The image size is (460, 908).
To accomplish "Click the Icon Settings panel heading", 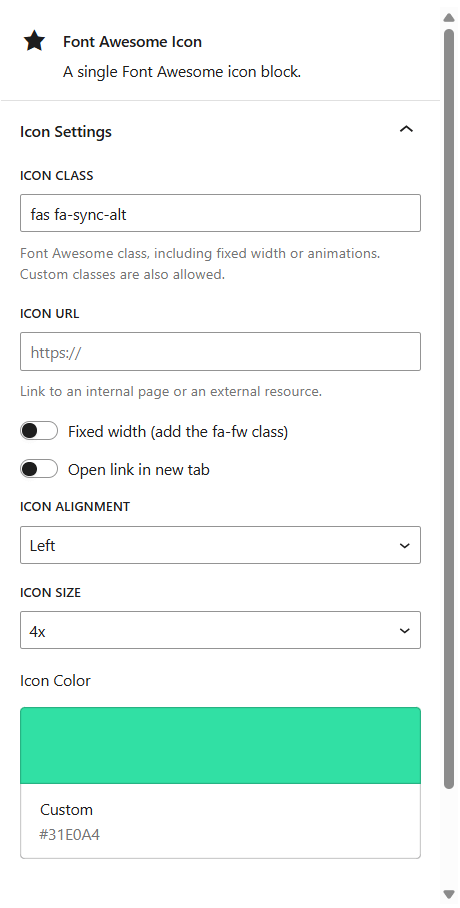I will click(65, 131).
